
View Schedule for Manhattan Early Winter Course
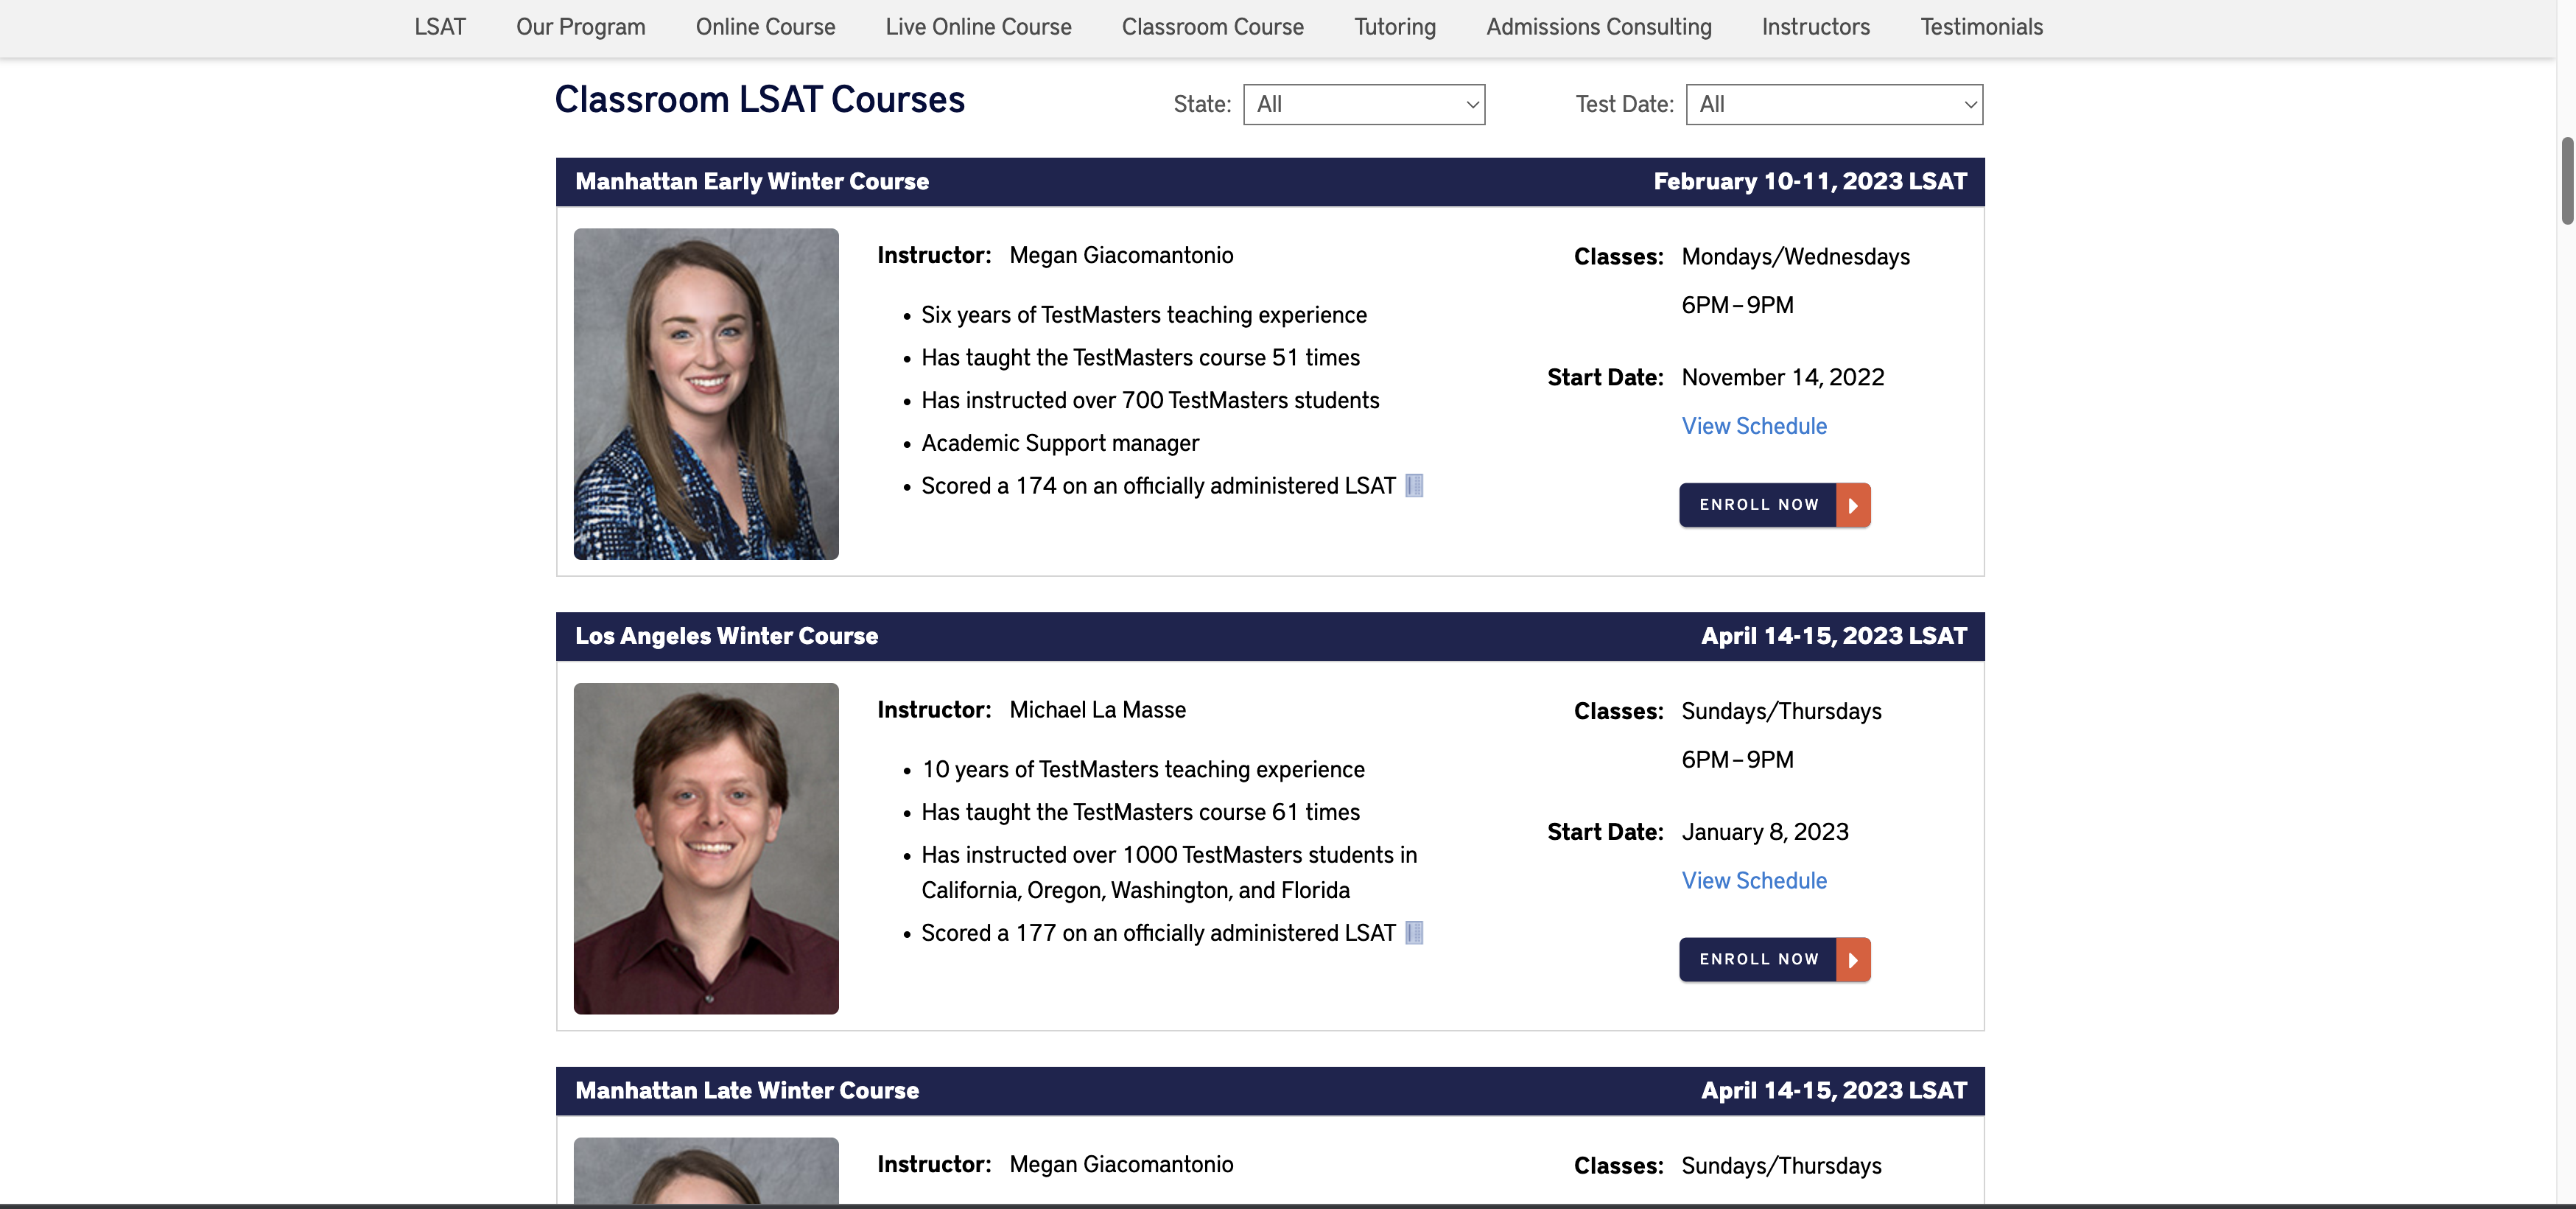(x=1753, y=426)
